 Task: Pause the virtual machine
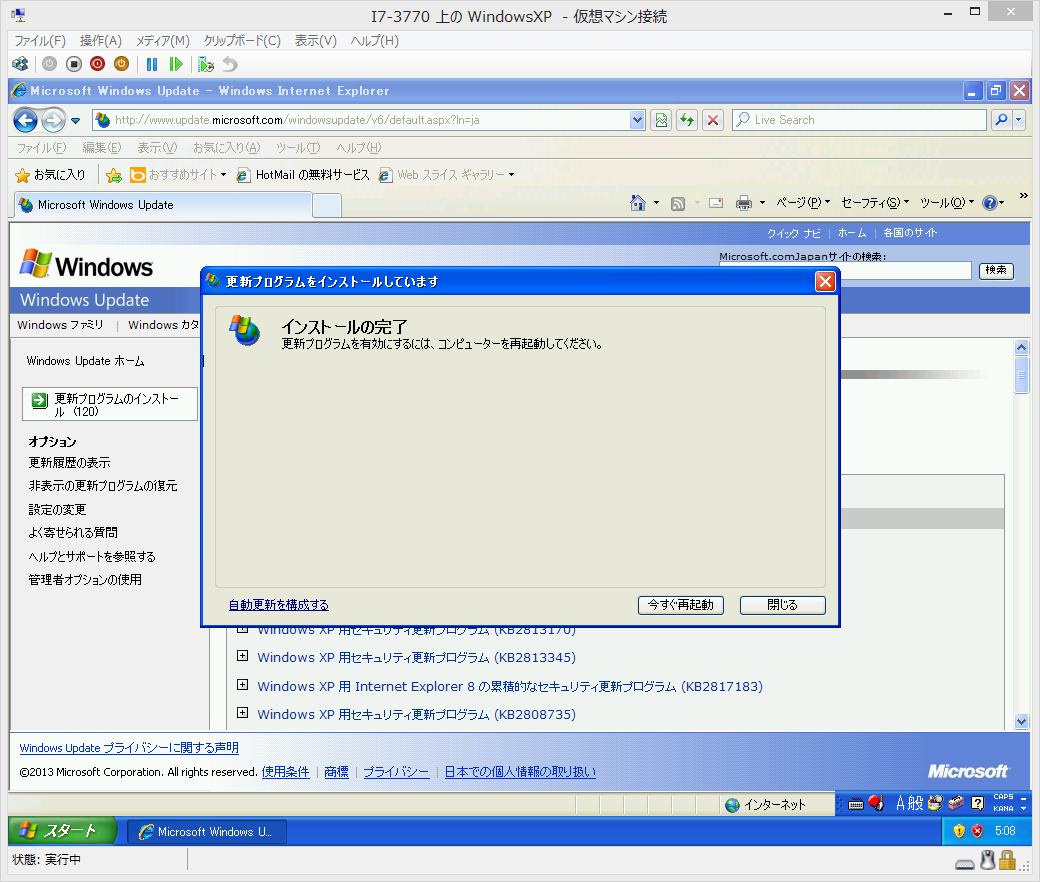[x=152, y=64]
